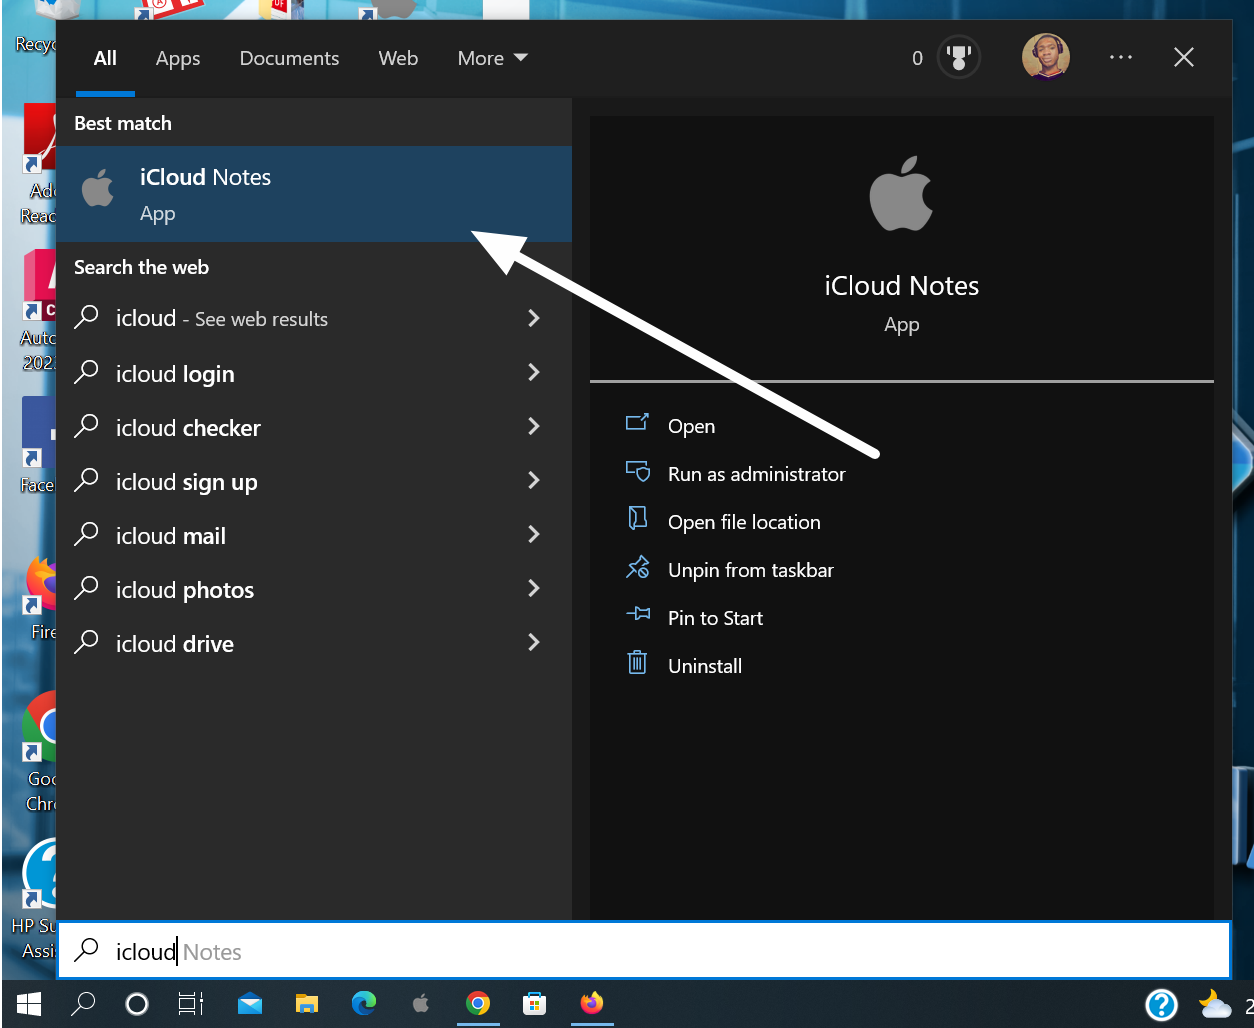
Task: Click the large Apple logo in preview pane
Action: (901, 193)
